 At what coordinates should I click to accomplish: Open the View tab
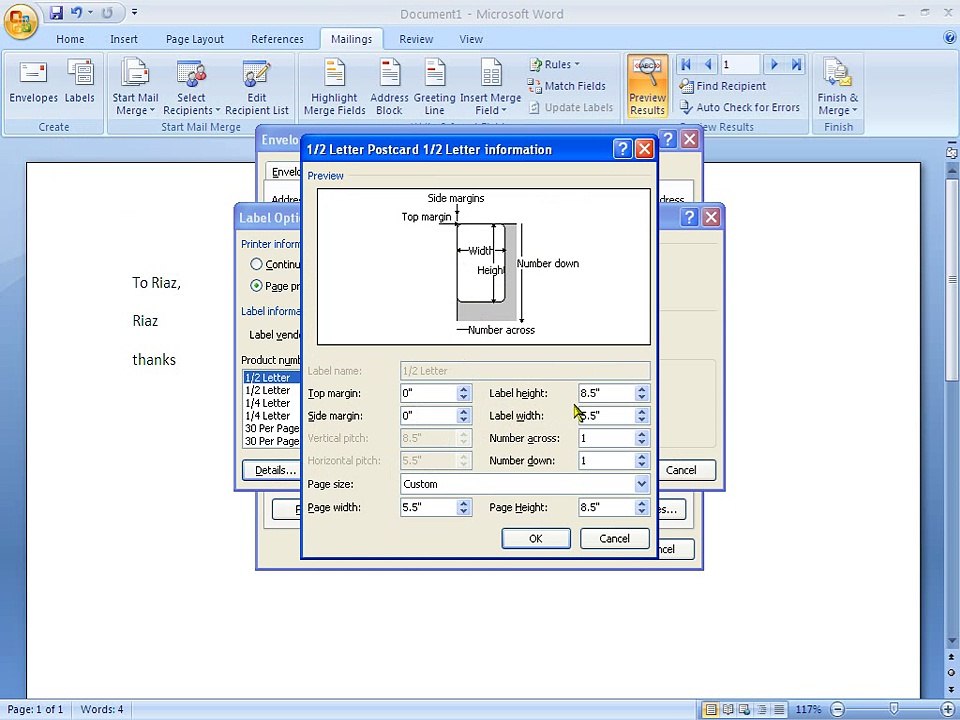(471, 39)
